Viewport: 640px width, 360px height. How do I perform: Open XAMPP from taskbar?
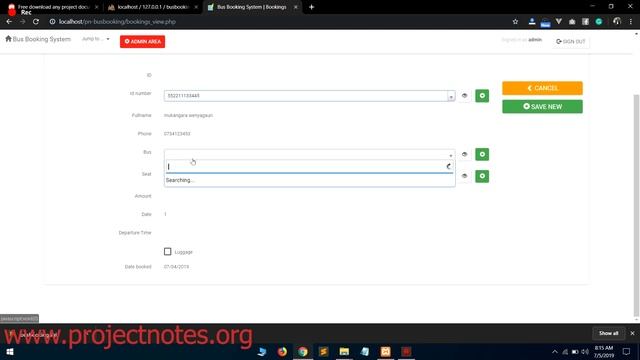pyautogui.click(x=385, y=351)
